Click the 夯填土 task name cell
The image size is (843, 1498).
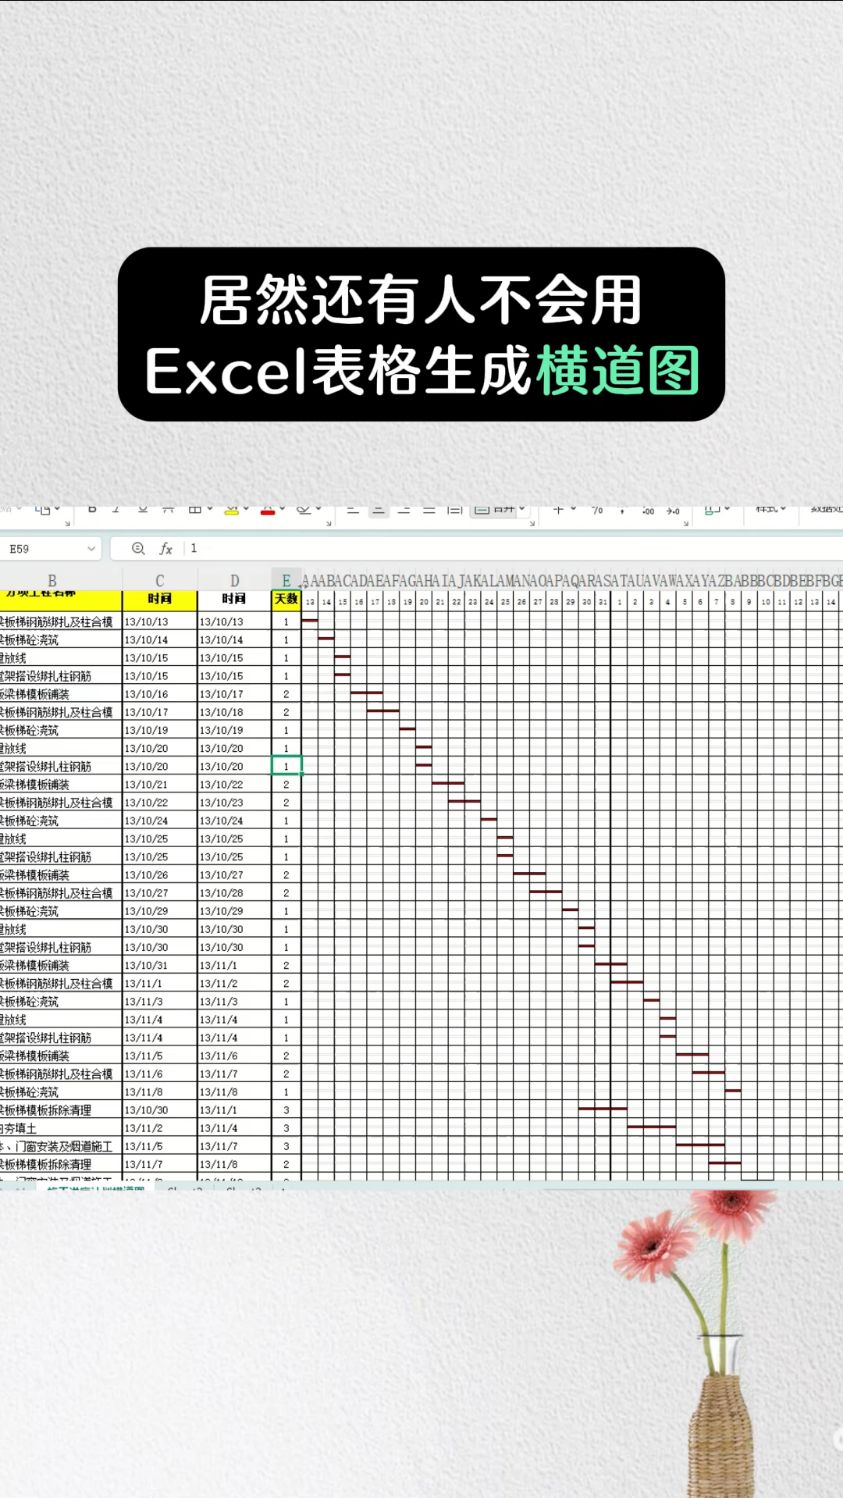pyautogui.click(x=61, y=1128)
